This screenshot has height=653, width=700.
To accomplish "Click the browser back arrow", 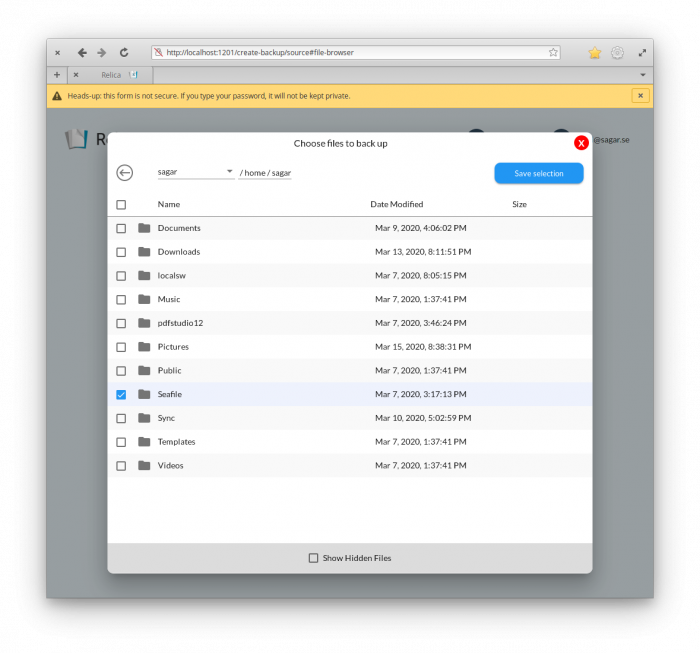I will coord(82,53).
